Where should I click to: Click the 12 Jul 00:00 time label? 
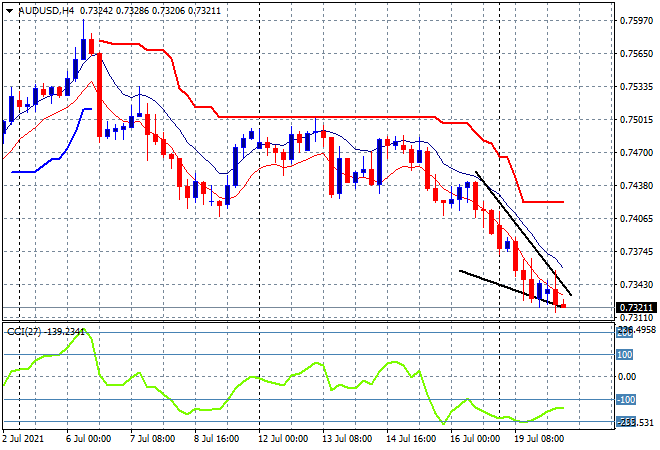pyautogui.click(x=283, y=439)
